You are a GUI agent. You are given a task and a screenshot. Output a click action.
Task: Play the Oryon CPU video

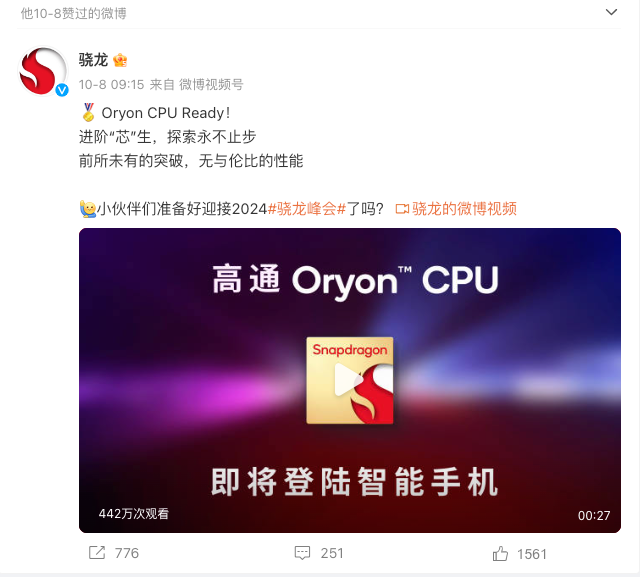349,380
